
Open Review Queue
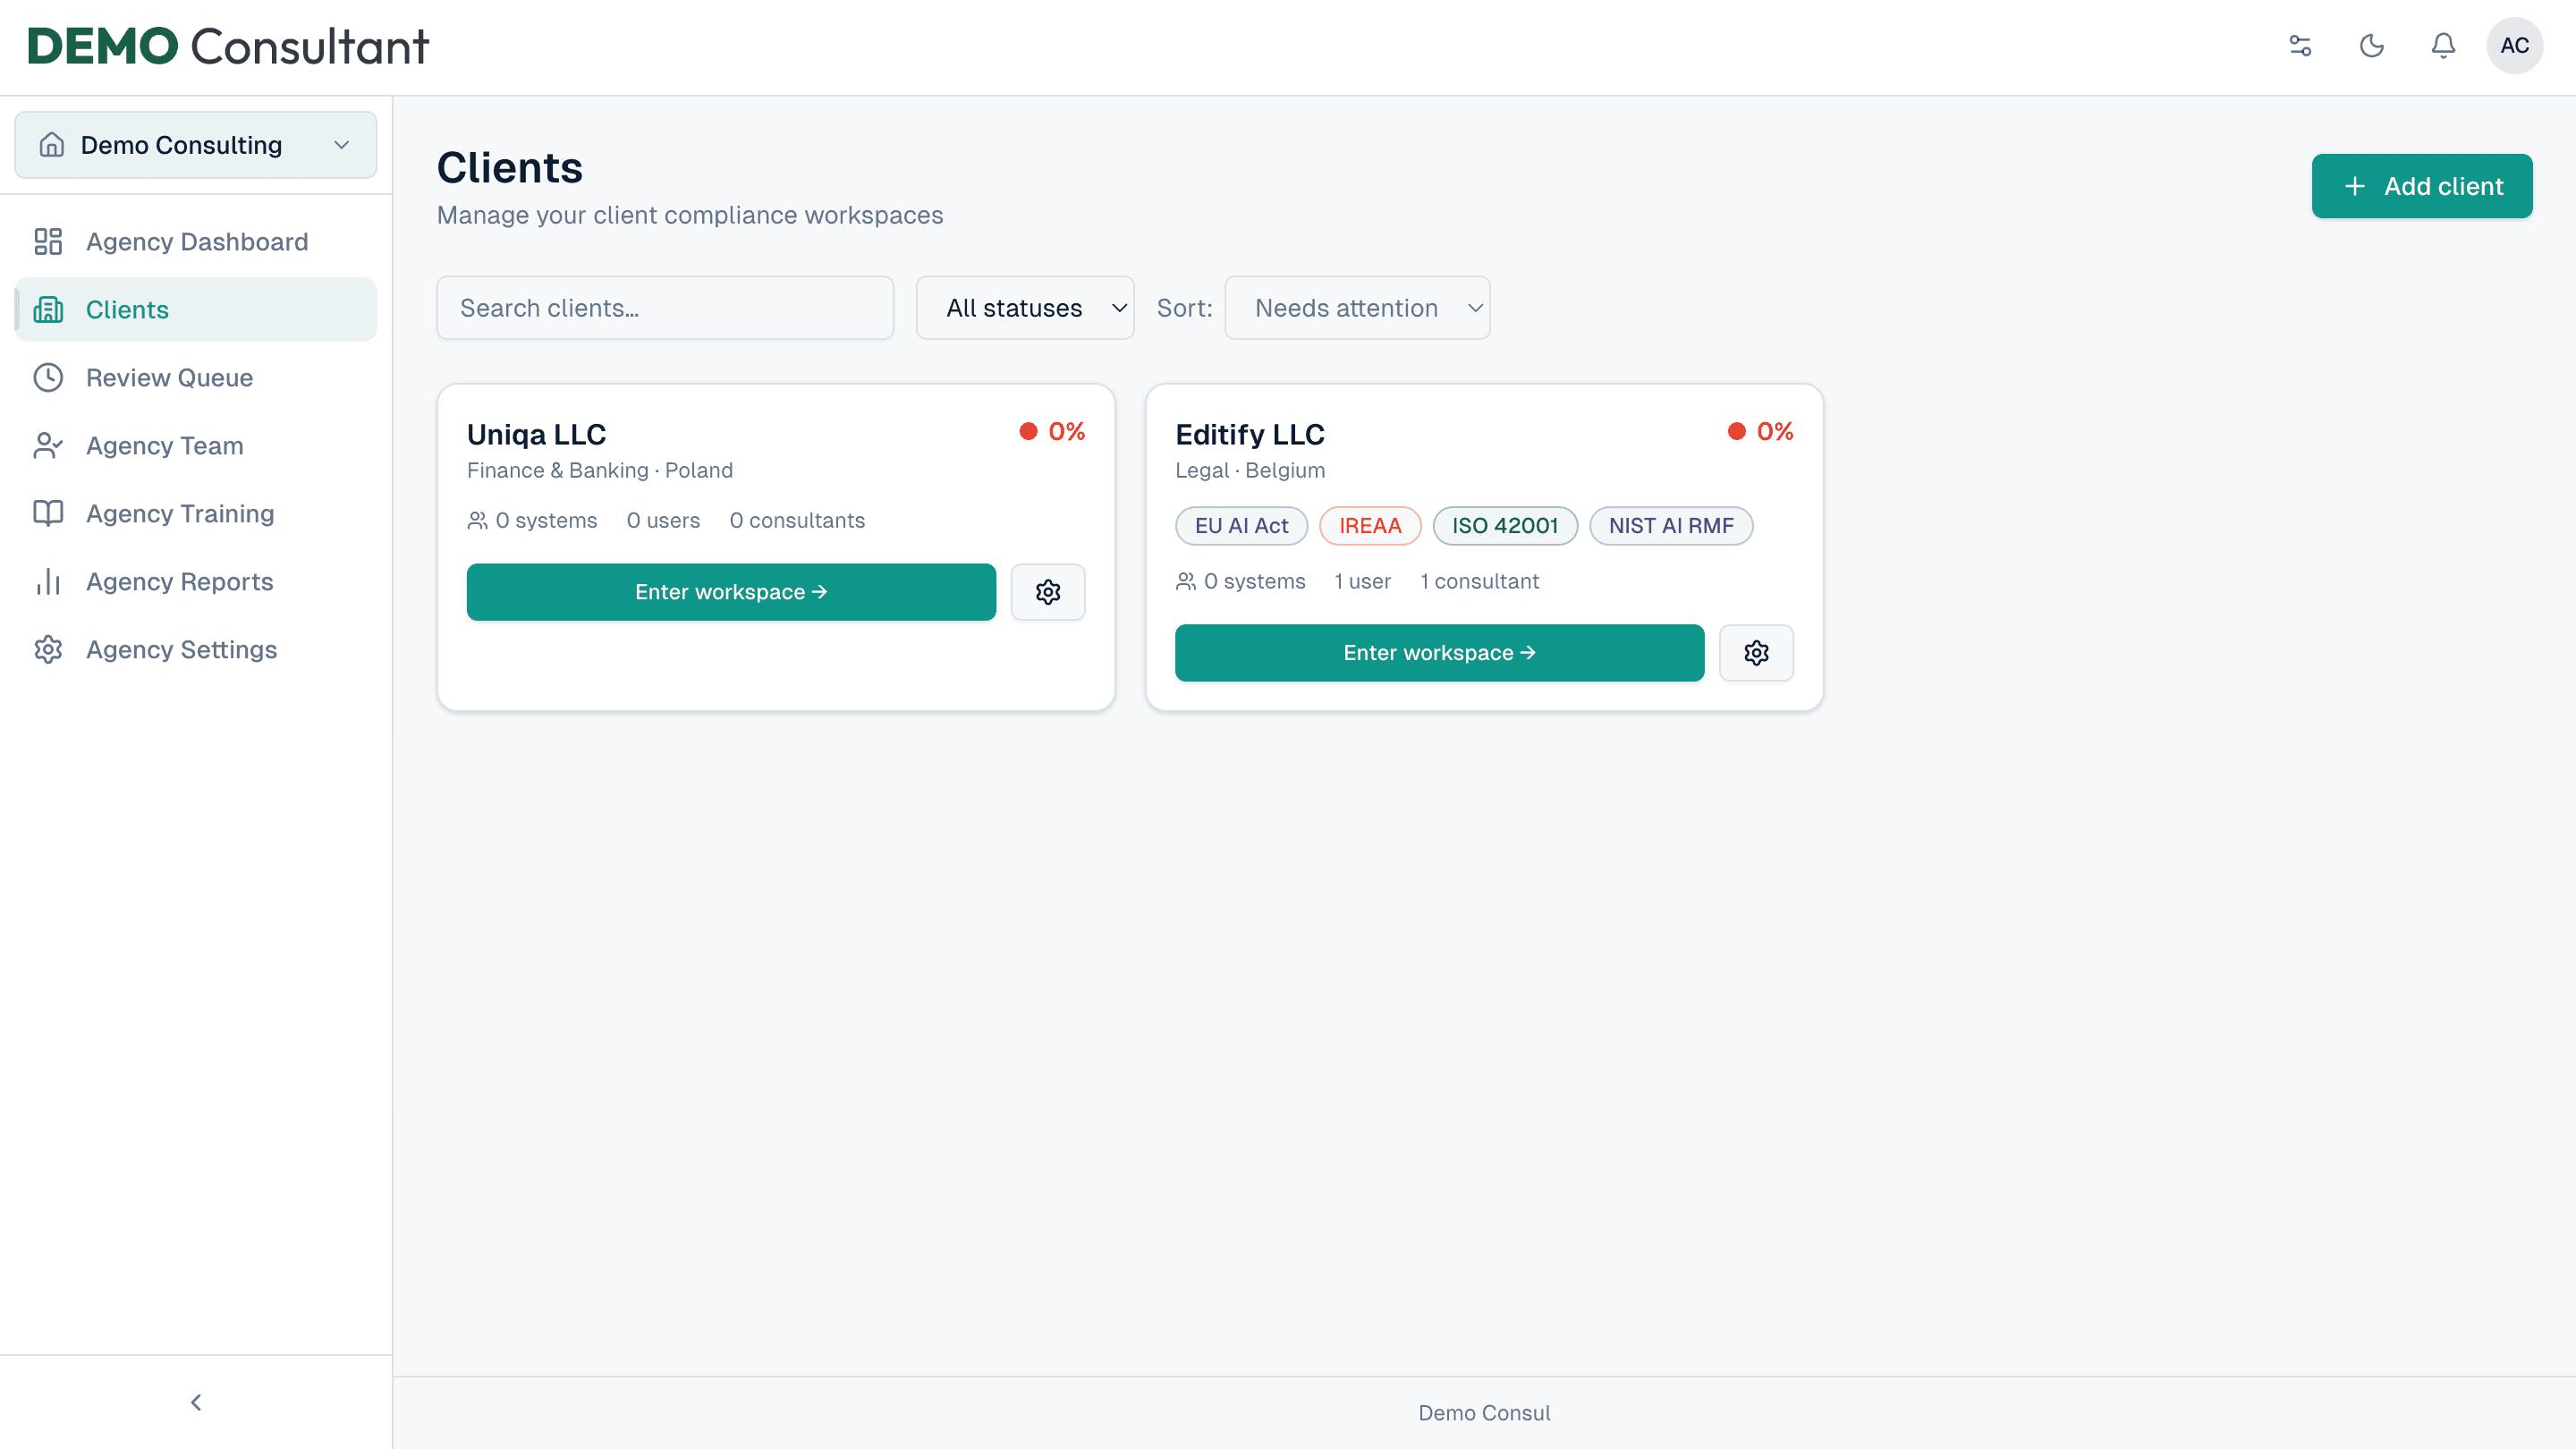pyautogui.click(x=196, y=378)
